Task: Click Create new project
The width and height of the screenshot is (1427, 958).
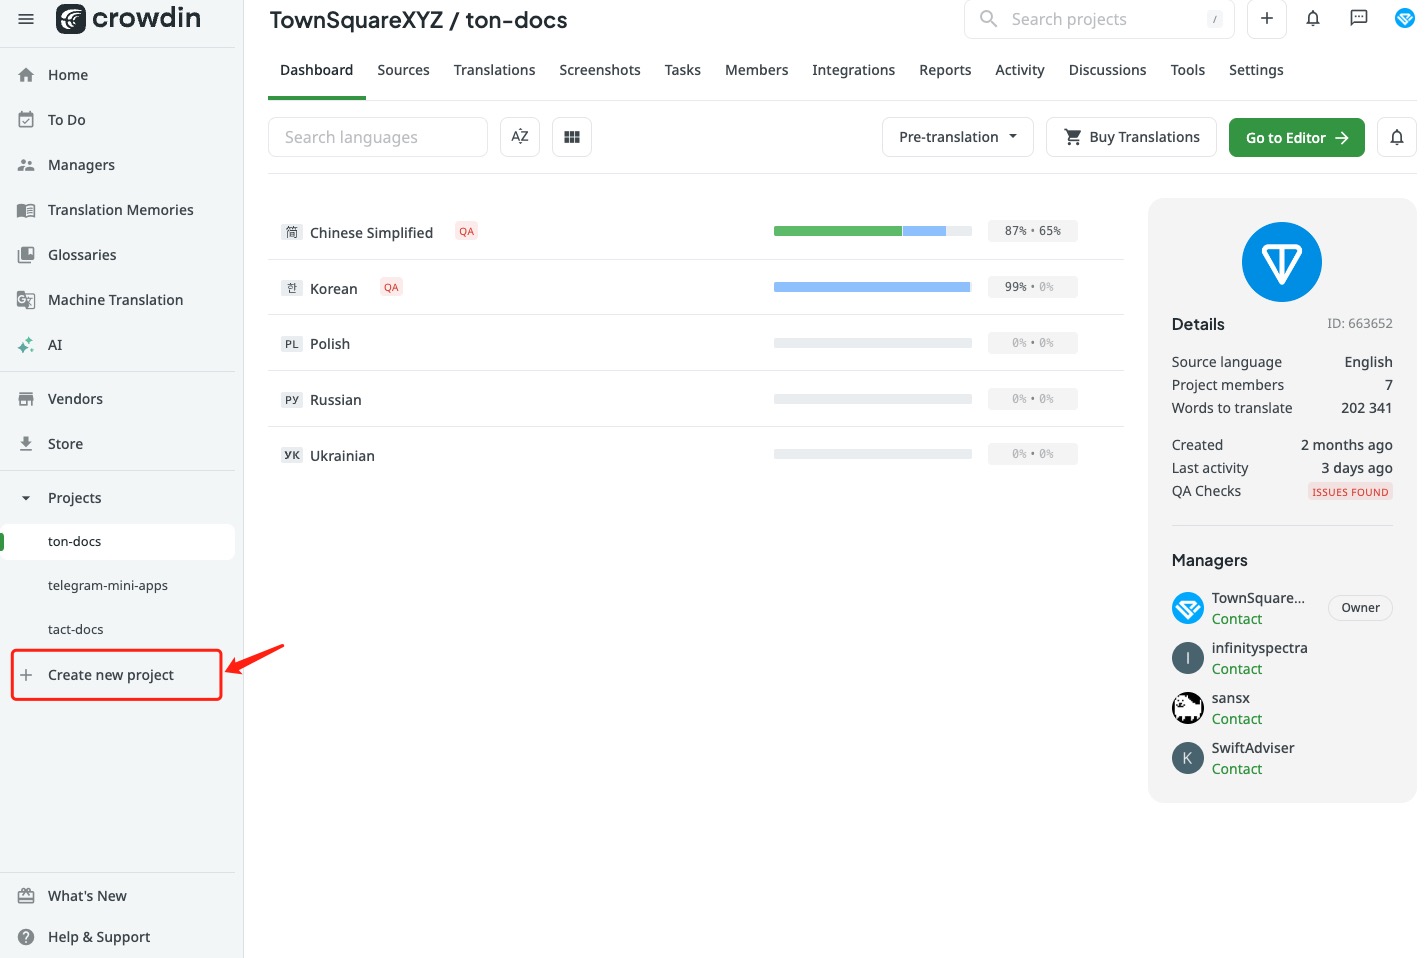Action: pyautogui.click(x=116, y=675)
